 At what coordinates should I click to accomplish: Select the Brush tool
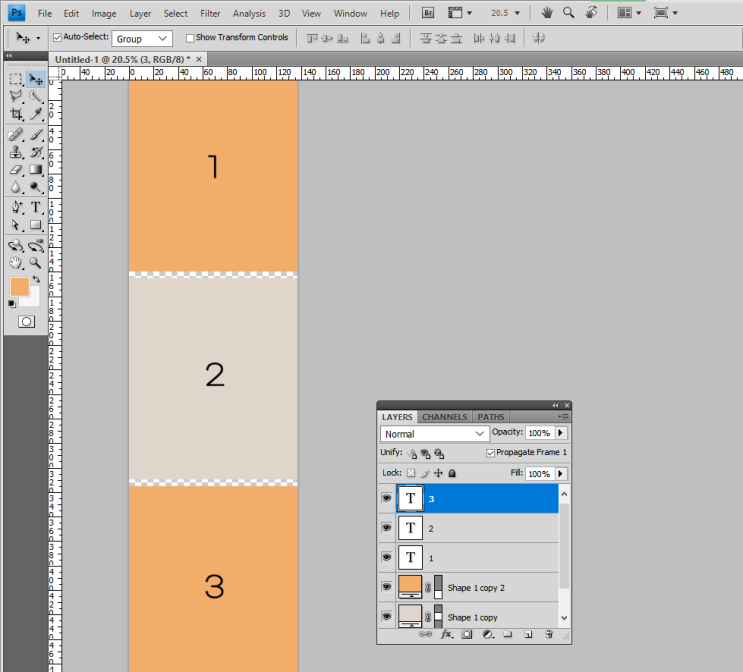coord(36,135)
